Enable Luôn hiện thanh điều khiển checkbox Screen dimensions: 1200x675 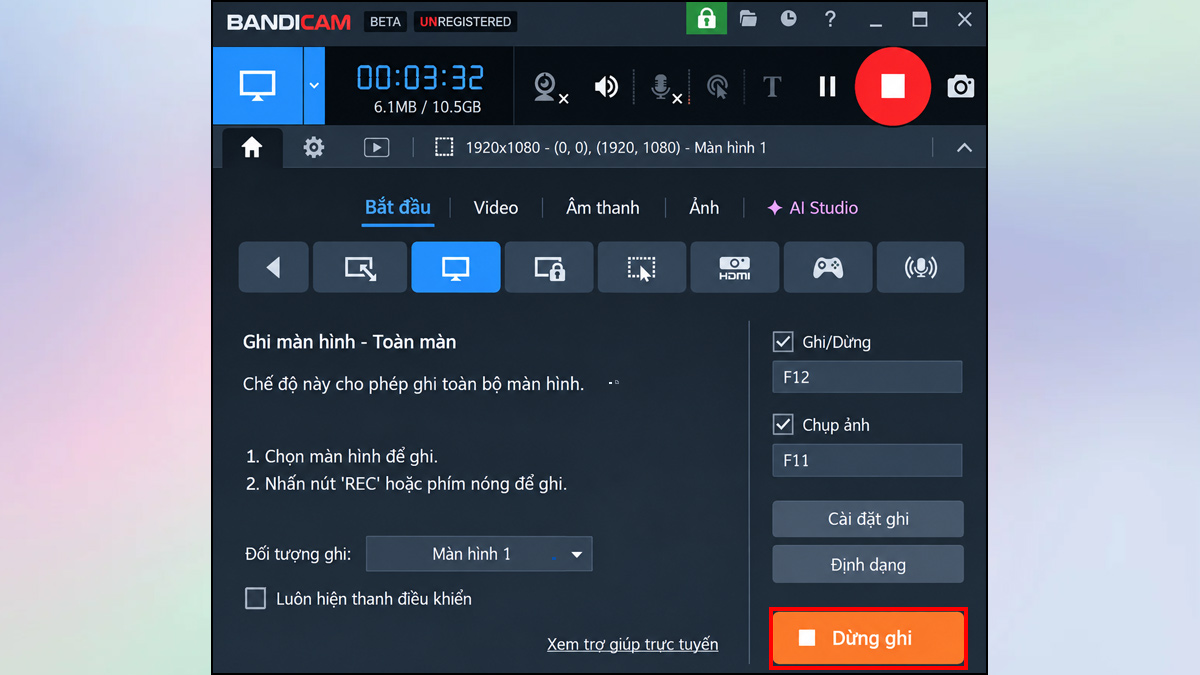[255, 599]
